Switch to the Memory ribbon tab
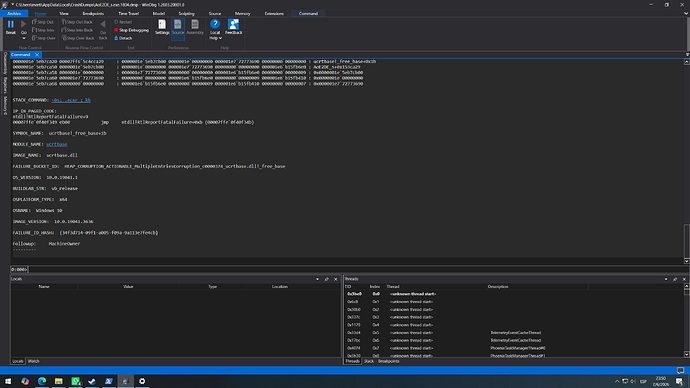 [x=242, y=14]
